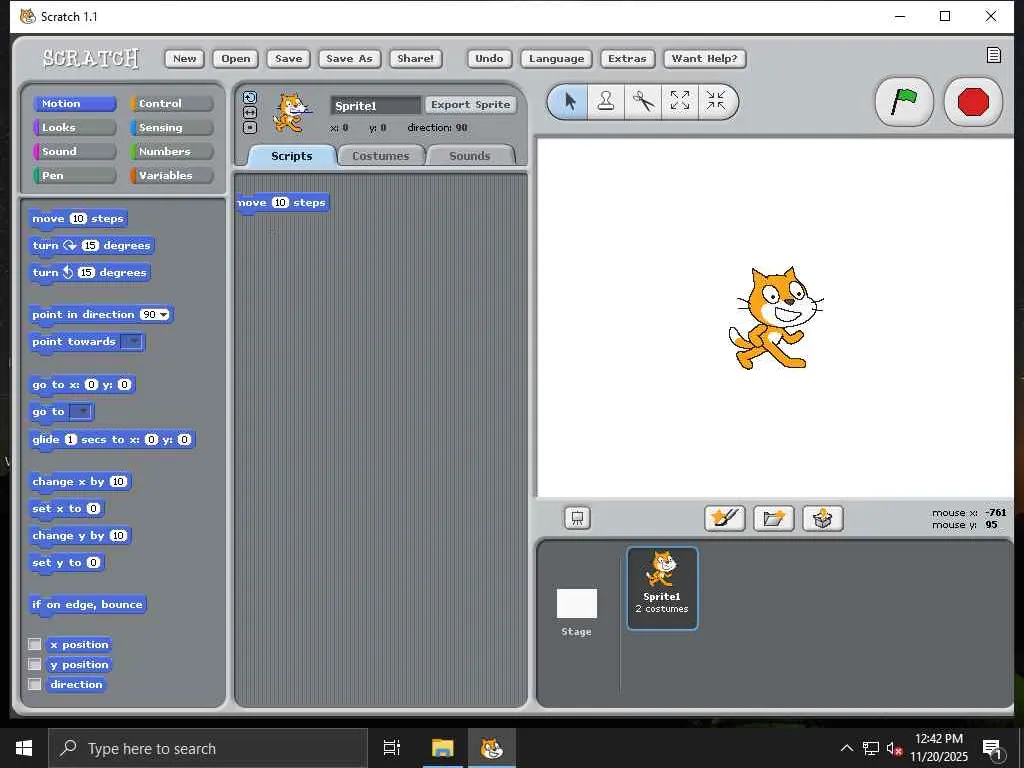Click the Language button
The height and width of the screenshot is (768, 1024).
(556, 59)
